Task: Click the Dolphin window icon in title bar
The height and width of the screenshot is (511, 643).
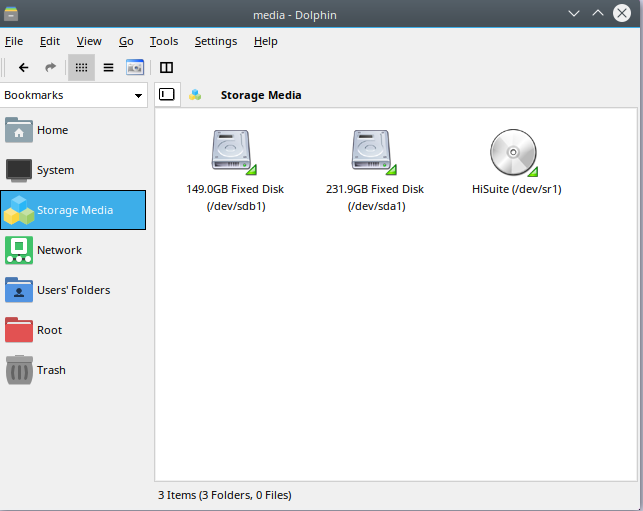Action: pos(11,14)
